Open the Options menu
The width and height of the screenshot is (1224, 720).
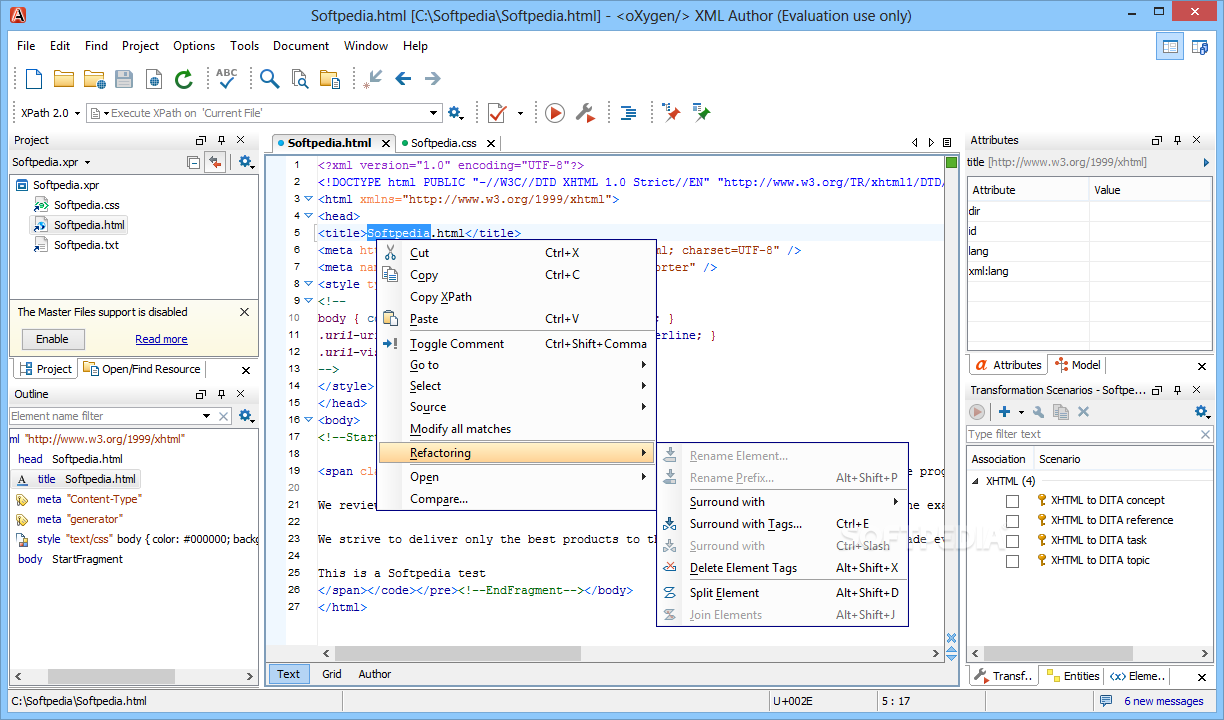[x=194, y=46]
